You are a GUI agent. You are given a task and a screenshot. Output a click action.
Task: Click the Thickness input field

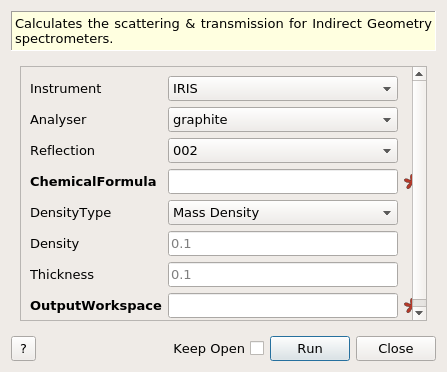click(283, 275)
